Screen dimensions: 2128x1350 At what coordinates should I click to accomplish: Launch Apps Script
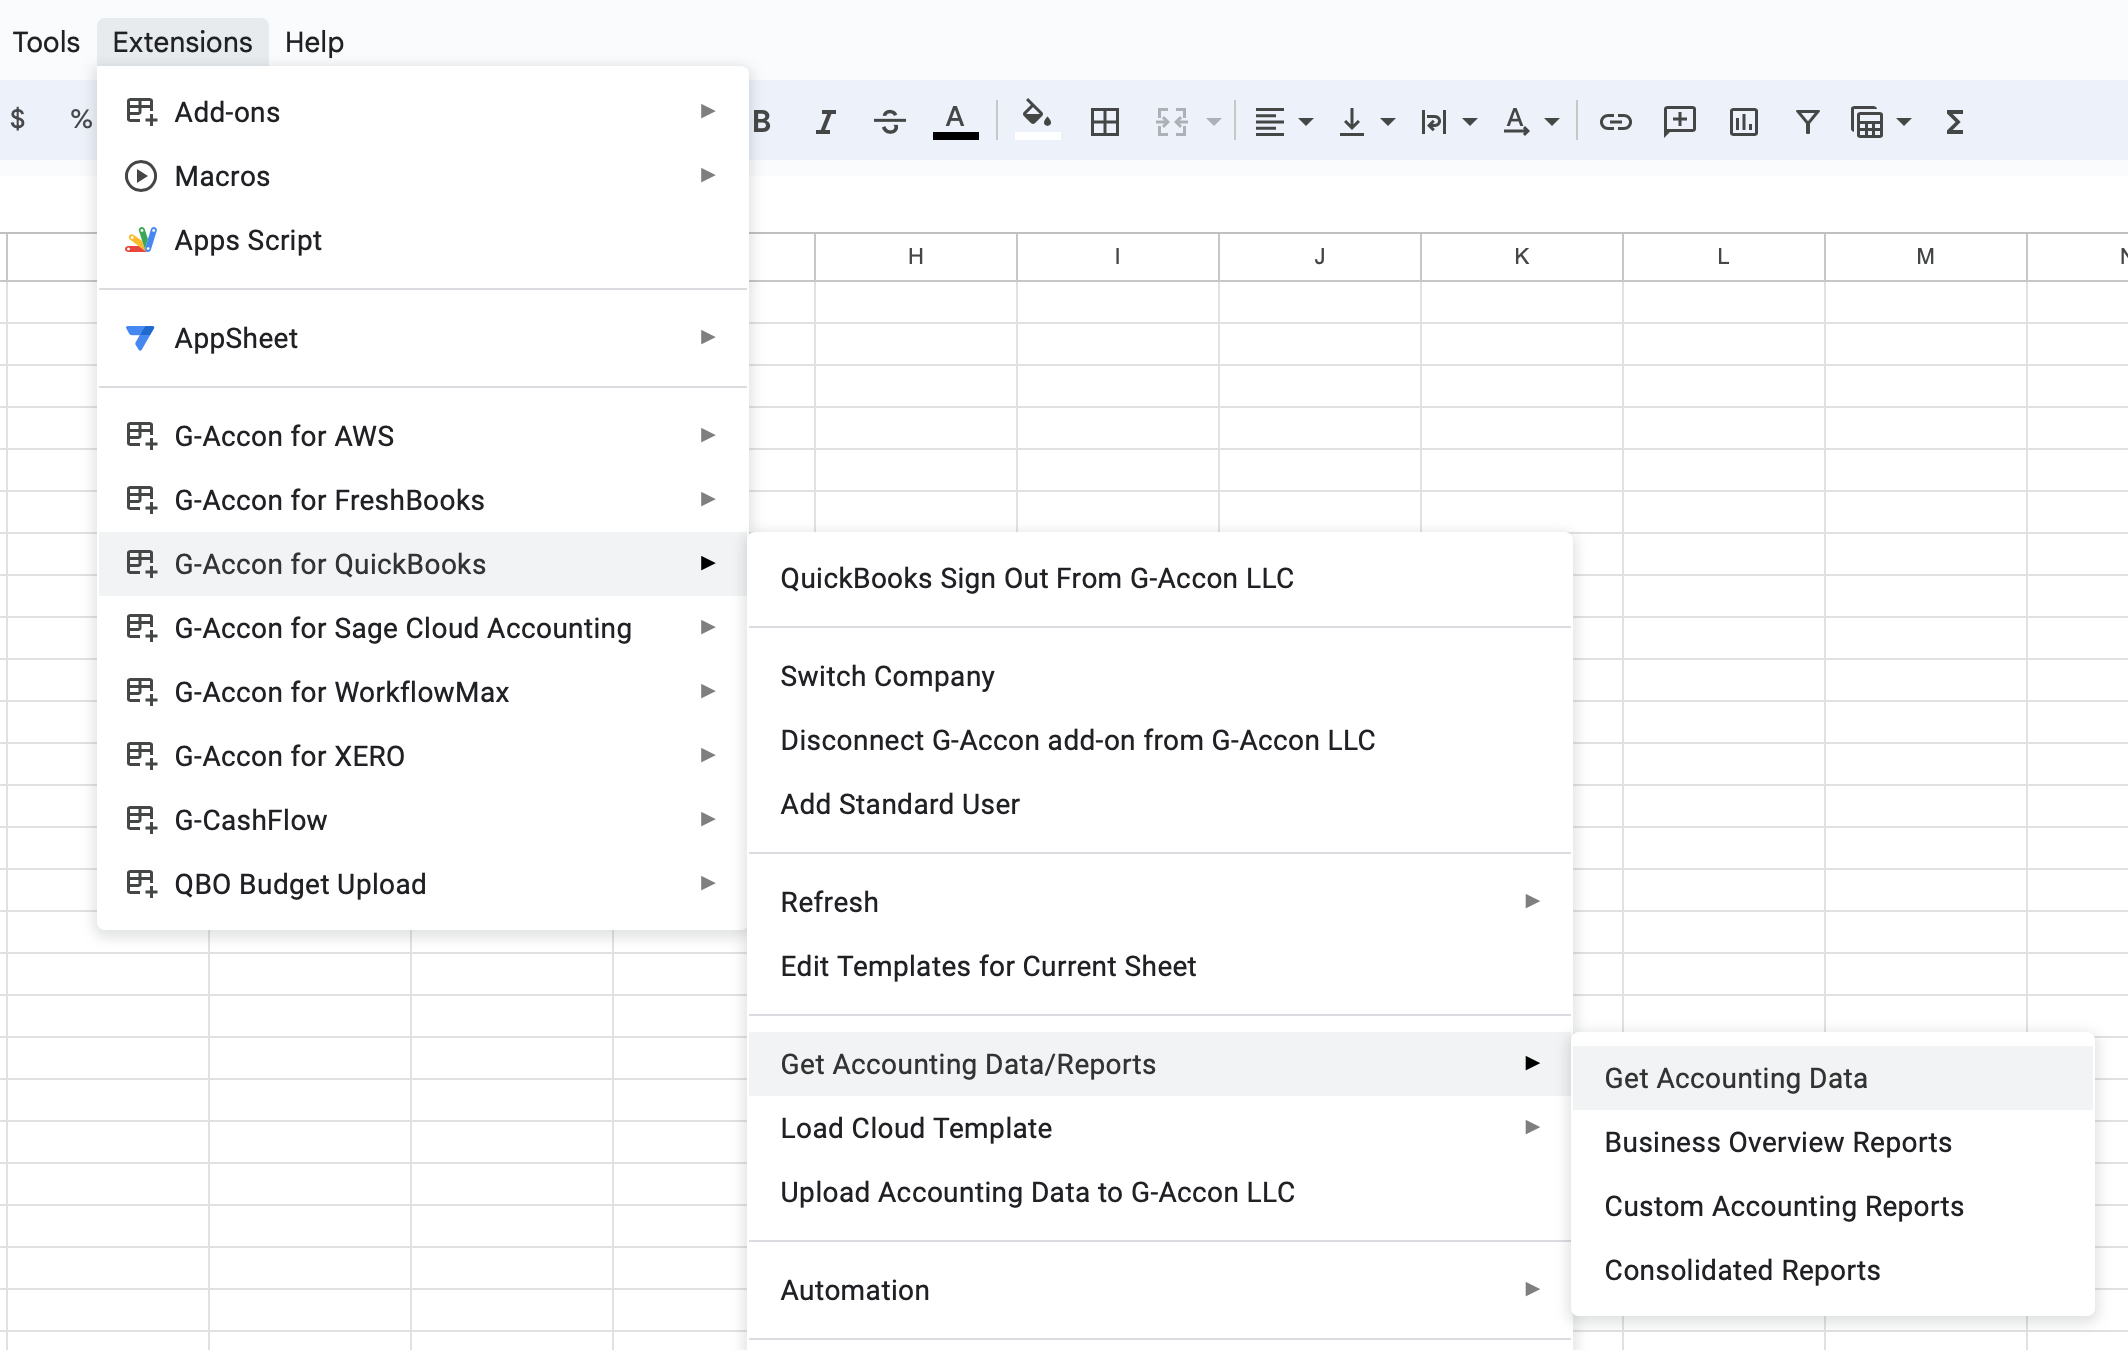tap(423, 240)
